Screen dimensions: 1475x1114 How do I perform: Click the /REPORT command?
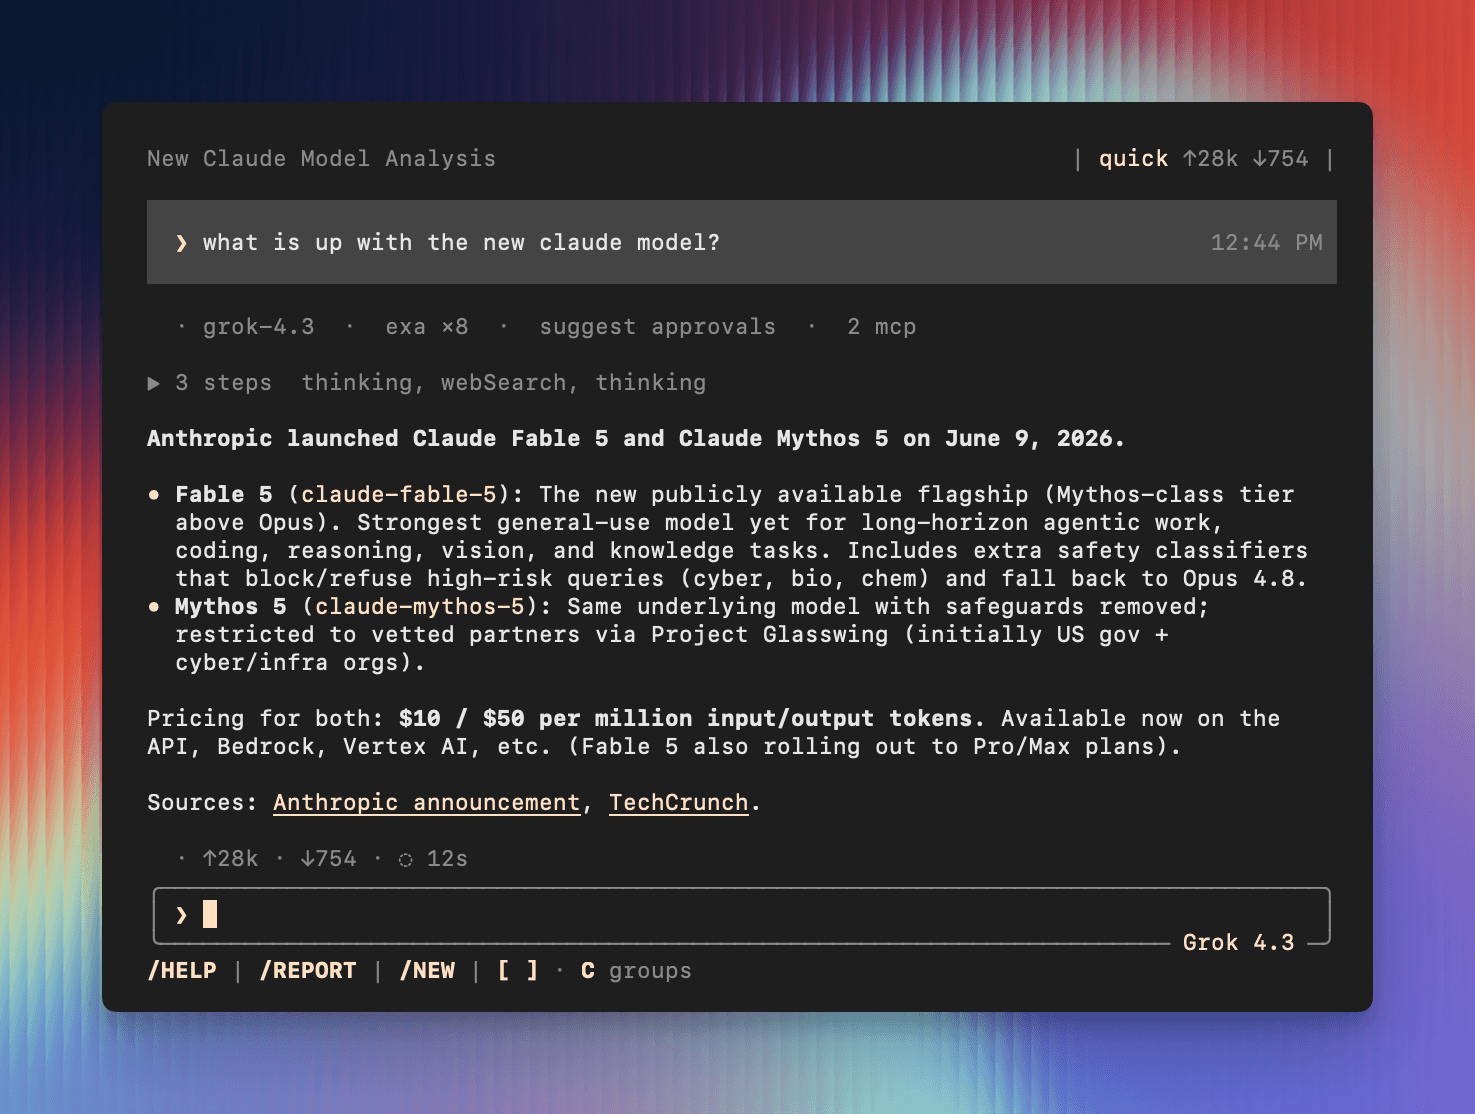coord(308,971)
